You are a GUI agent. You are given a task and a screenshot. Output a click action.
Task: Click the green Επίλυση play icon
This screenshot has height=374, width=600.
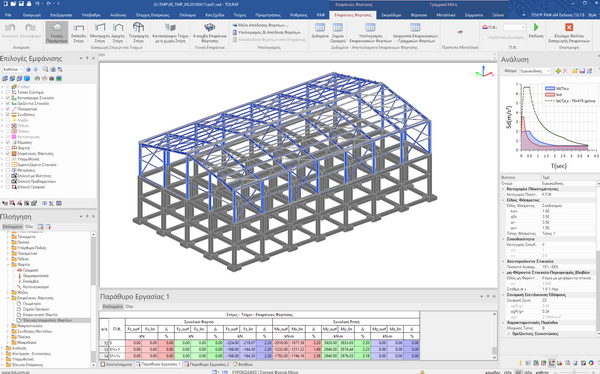click(x=536, y=27)
